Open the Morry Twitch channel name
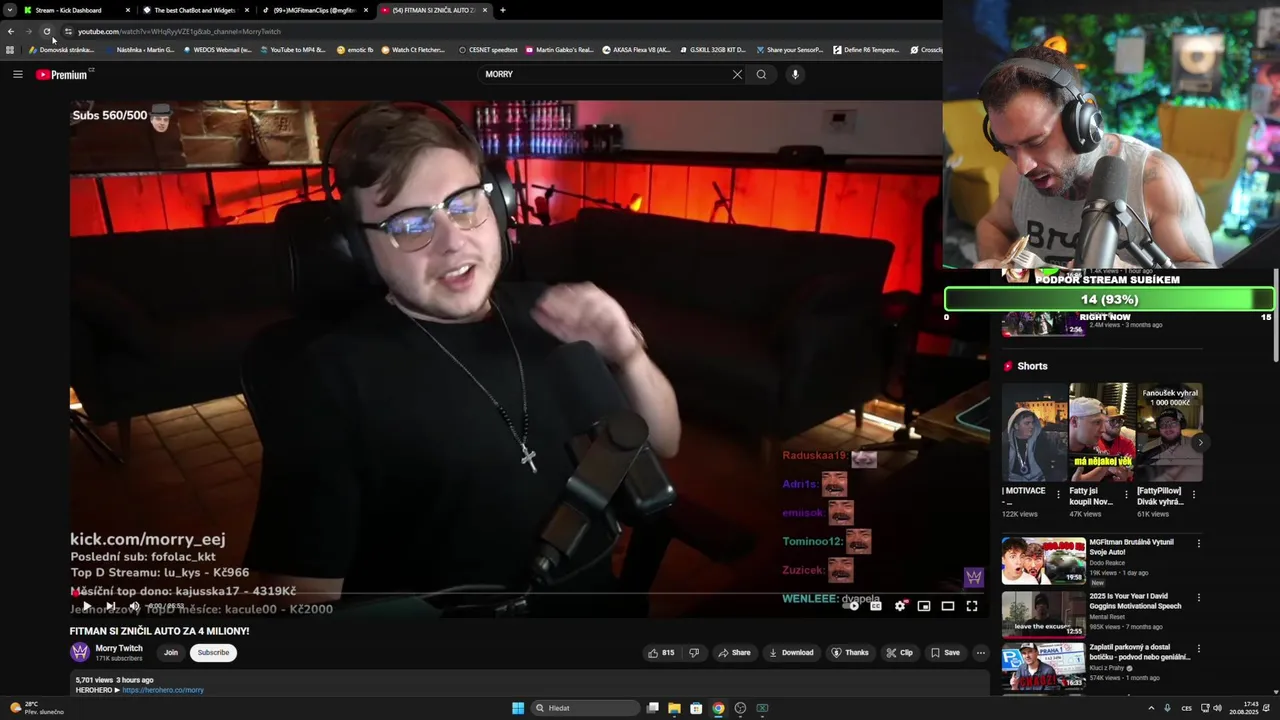 (119, 648)
